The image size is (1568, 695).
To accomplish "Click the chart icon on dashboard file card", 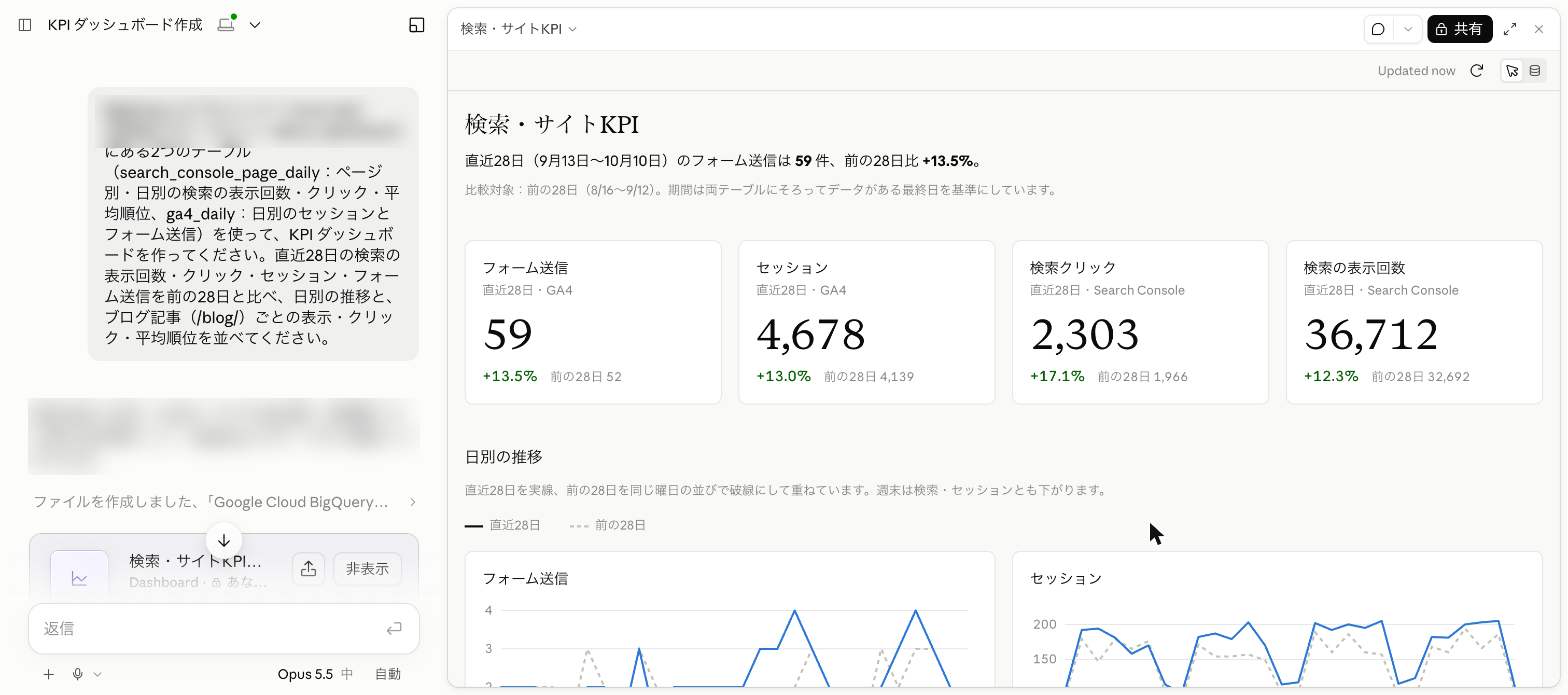I will (79, 577).
